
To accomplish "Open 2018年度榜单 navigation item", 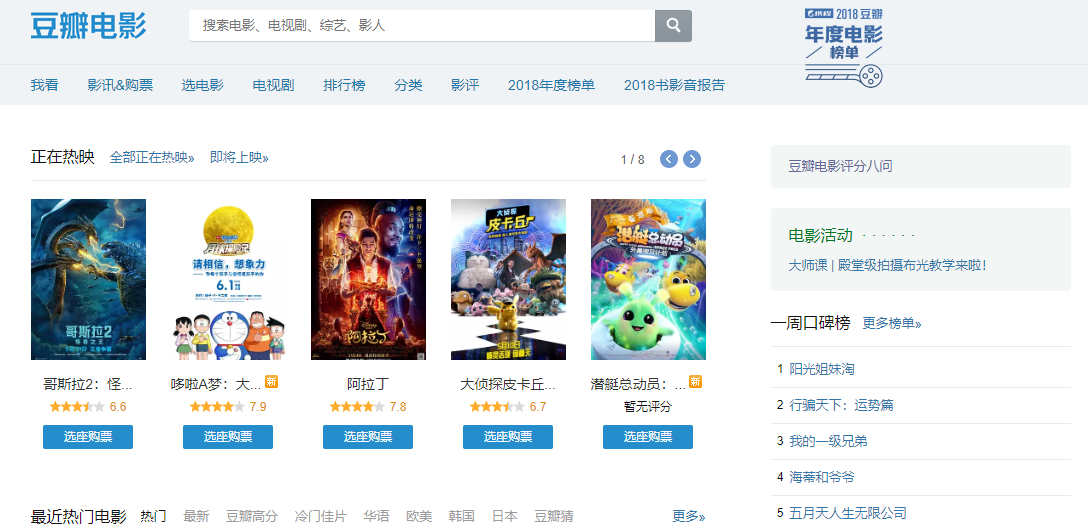I will point(552,85).
